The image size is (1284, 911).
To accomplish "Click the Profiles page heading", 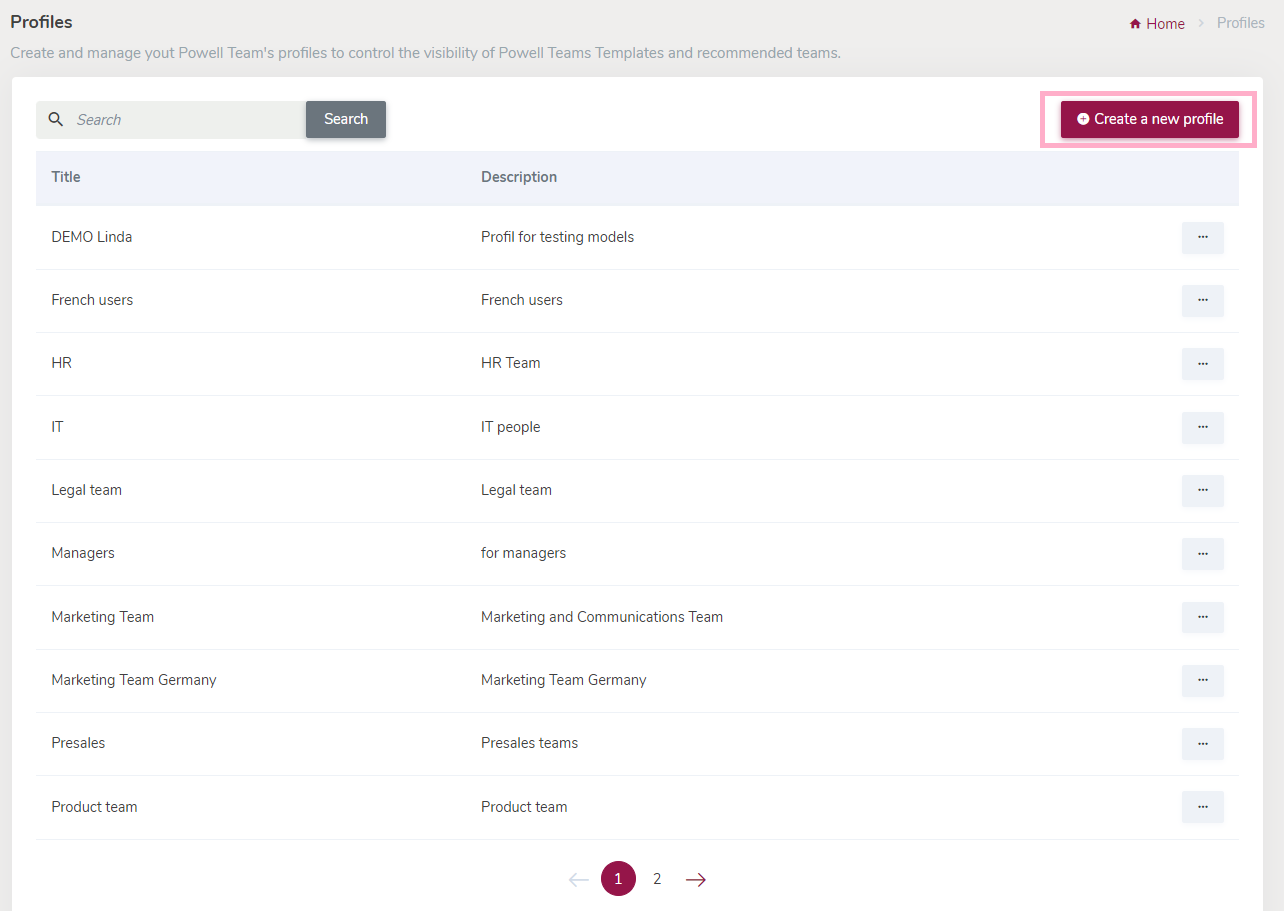I will [x=42, y=22].
